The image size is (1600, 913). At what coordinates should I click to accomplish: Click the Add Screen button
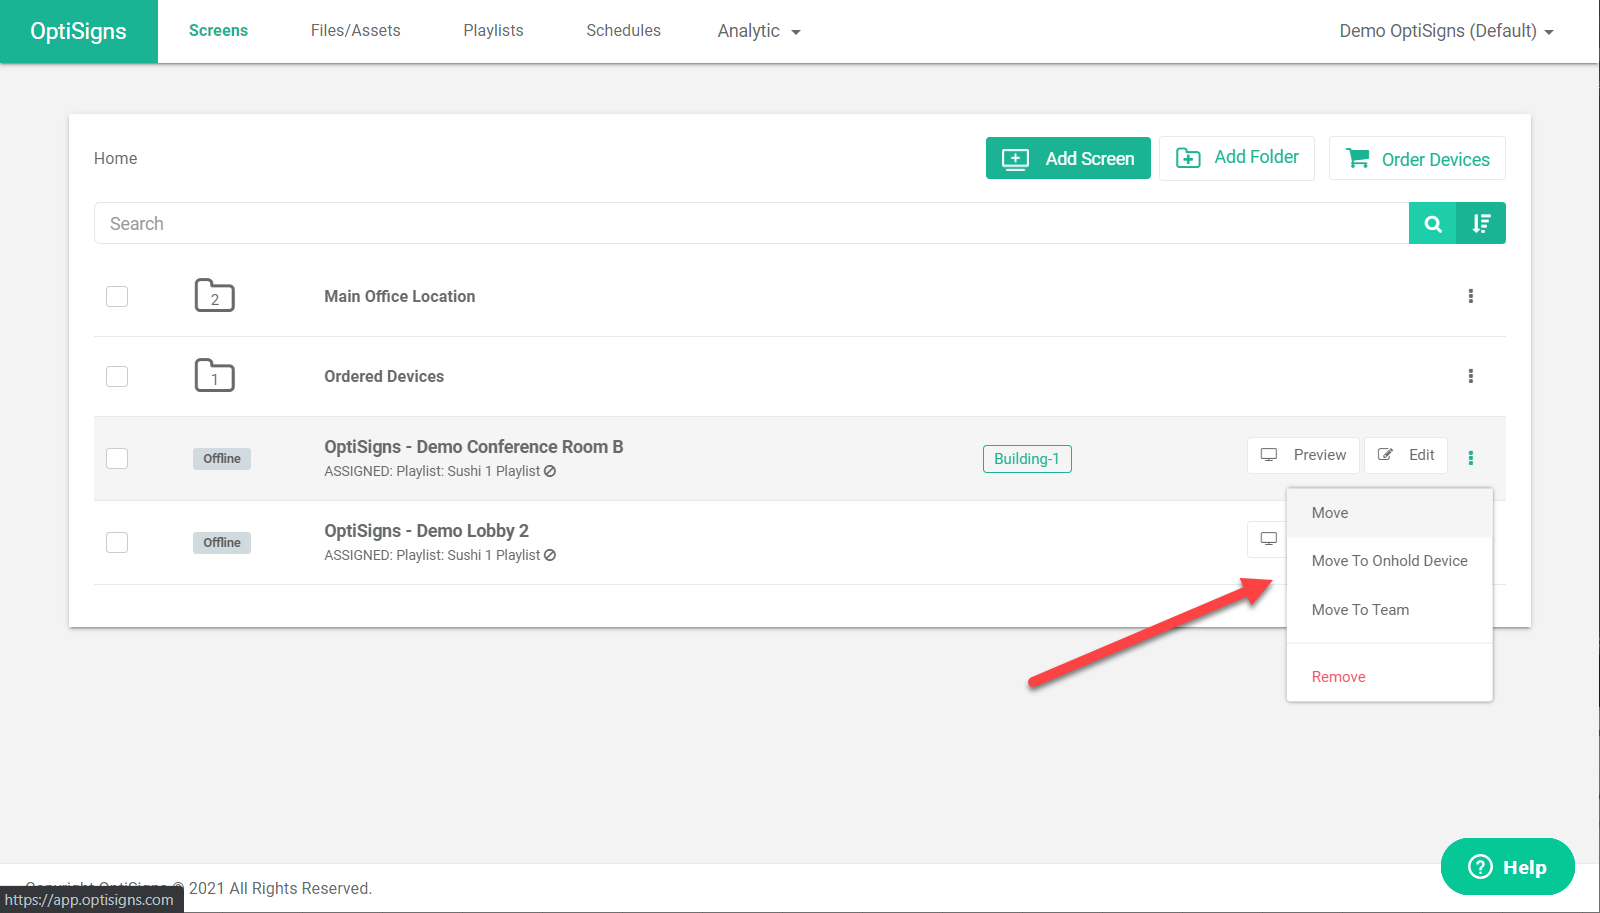[1068, 158]
